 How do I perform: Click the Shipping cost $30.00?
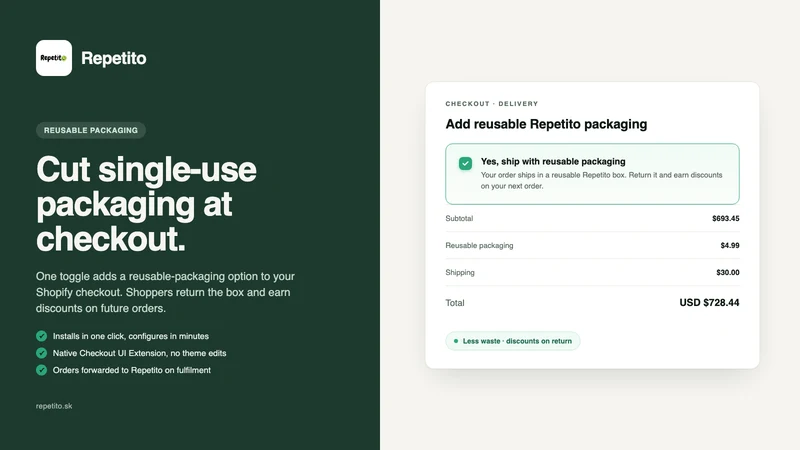tap(728, 272)
